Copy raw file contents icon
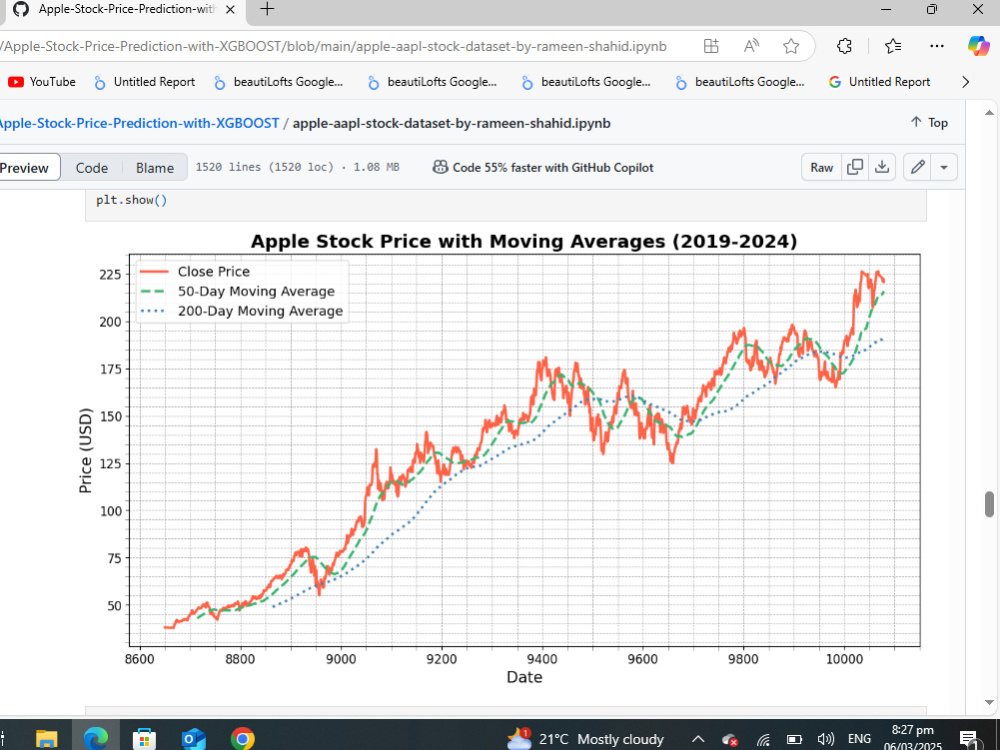Screen dimensions: 1000x750 tap(855, 167)
